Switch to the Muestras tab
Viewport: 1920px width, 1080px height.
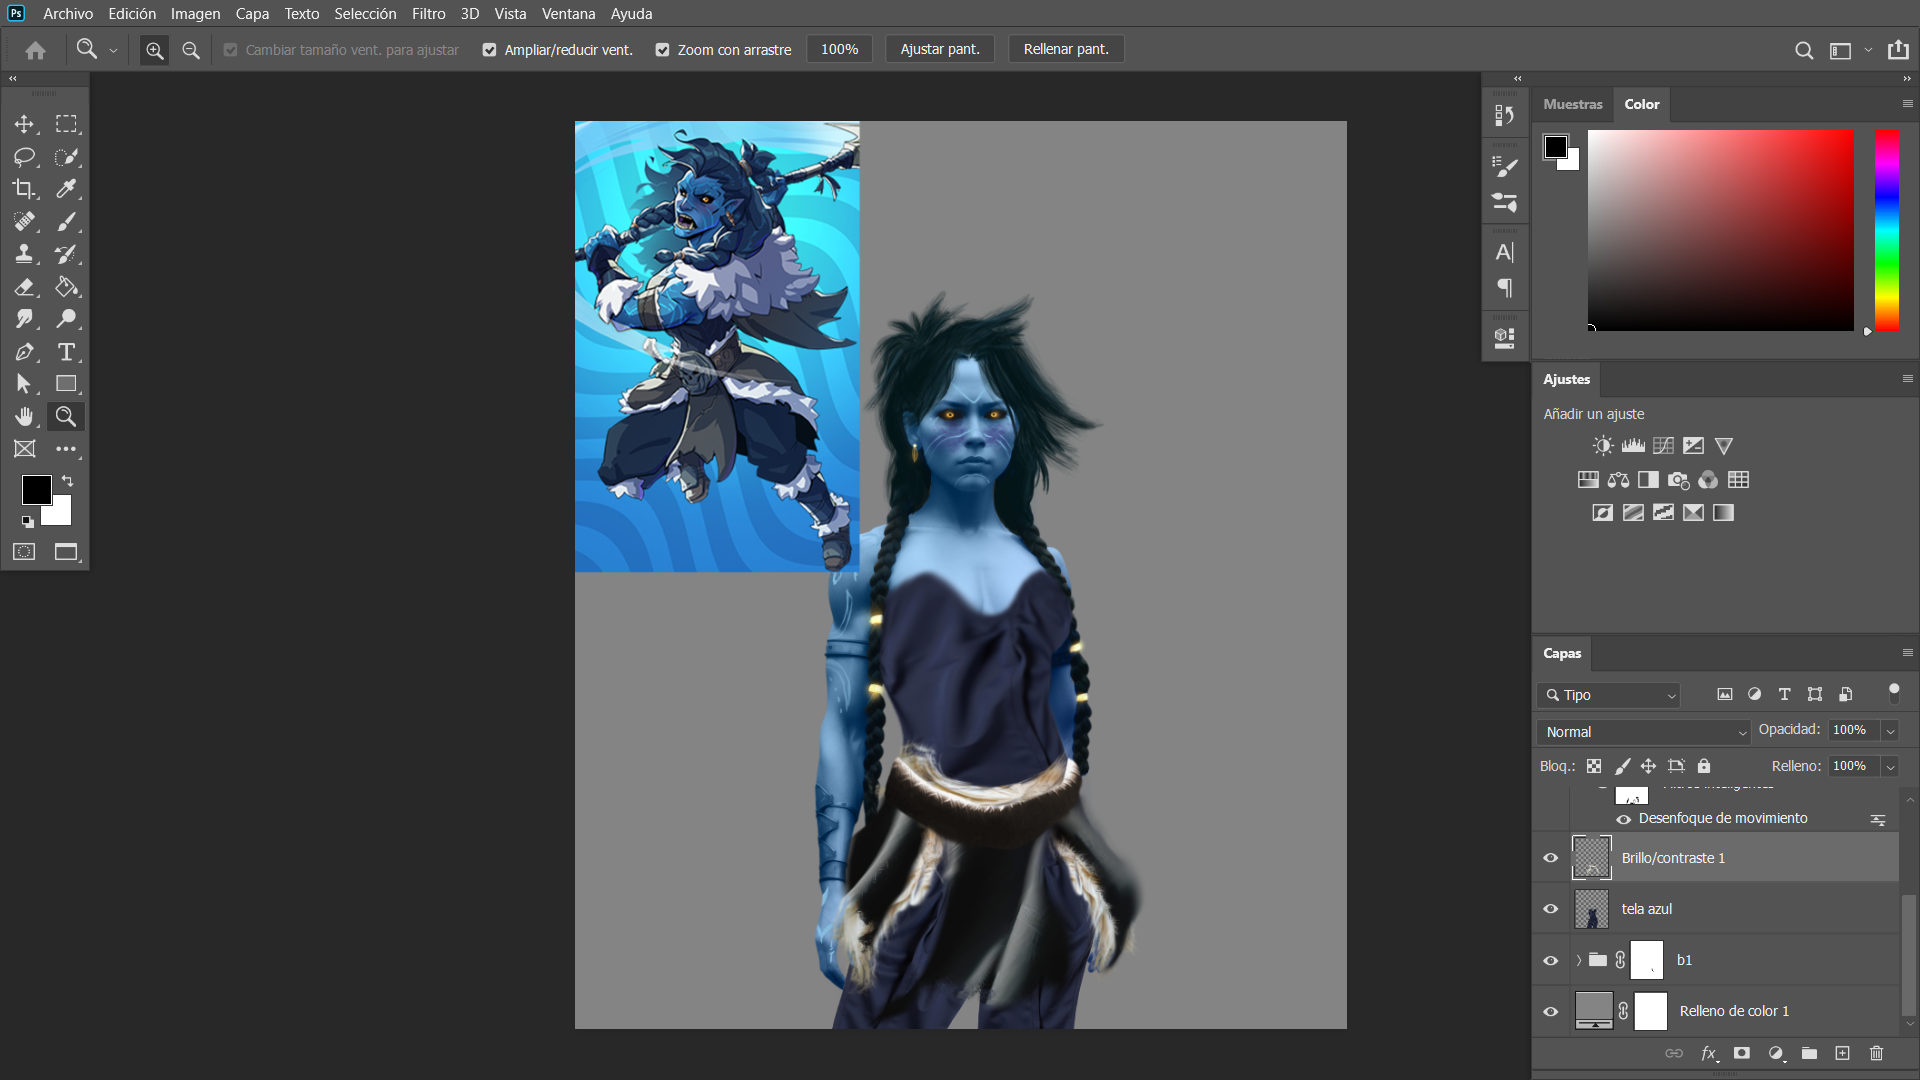(x=1572, y=104)
